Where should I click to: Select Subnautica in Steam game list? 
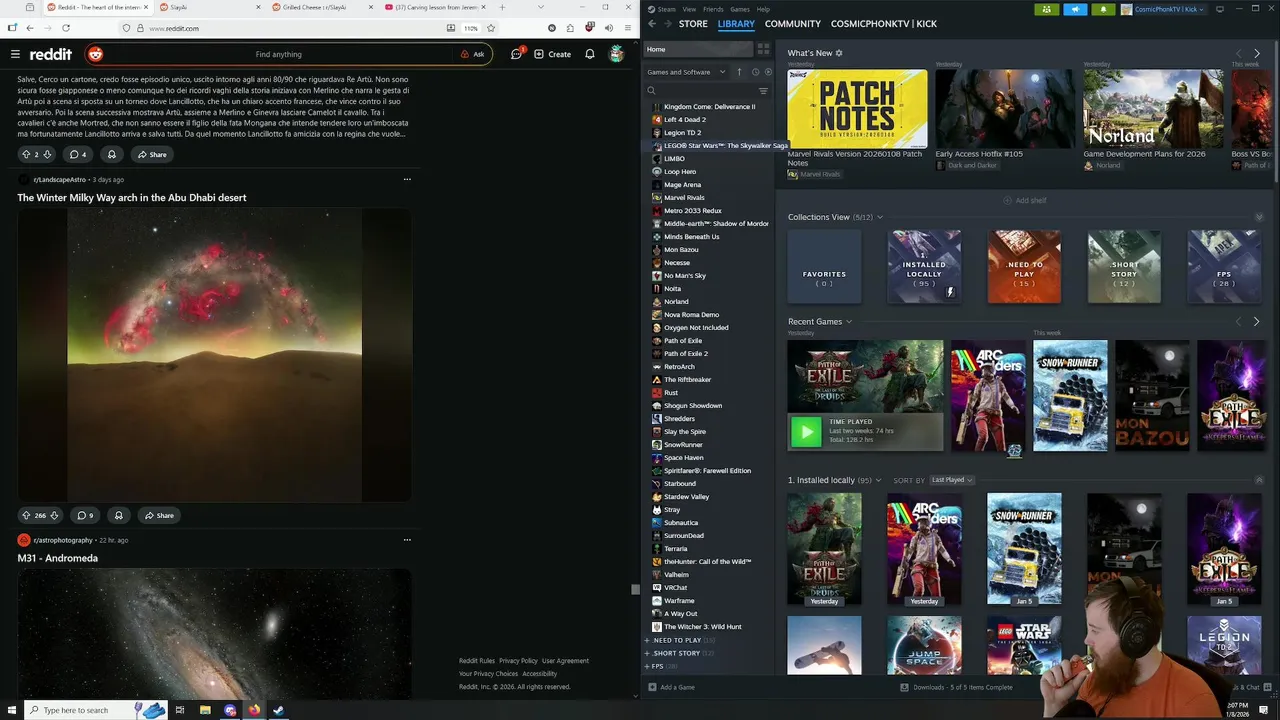(x=681, y=523)
